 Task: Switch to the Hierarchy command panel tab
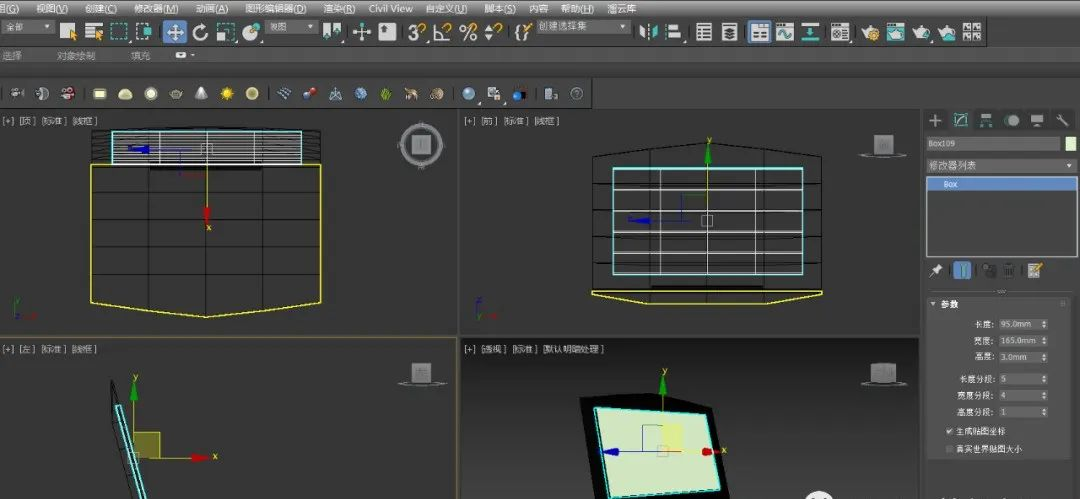(986, 121)
